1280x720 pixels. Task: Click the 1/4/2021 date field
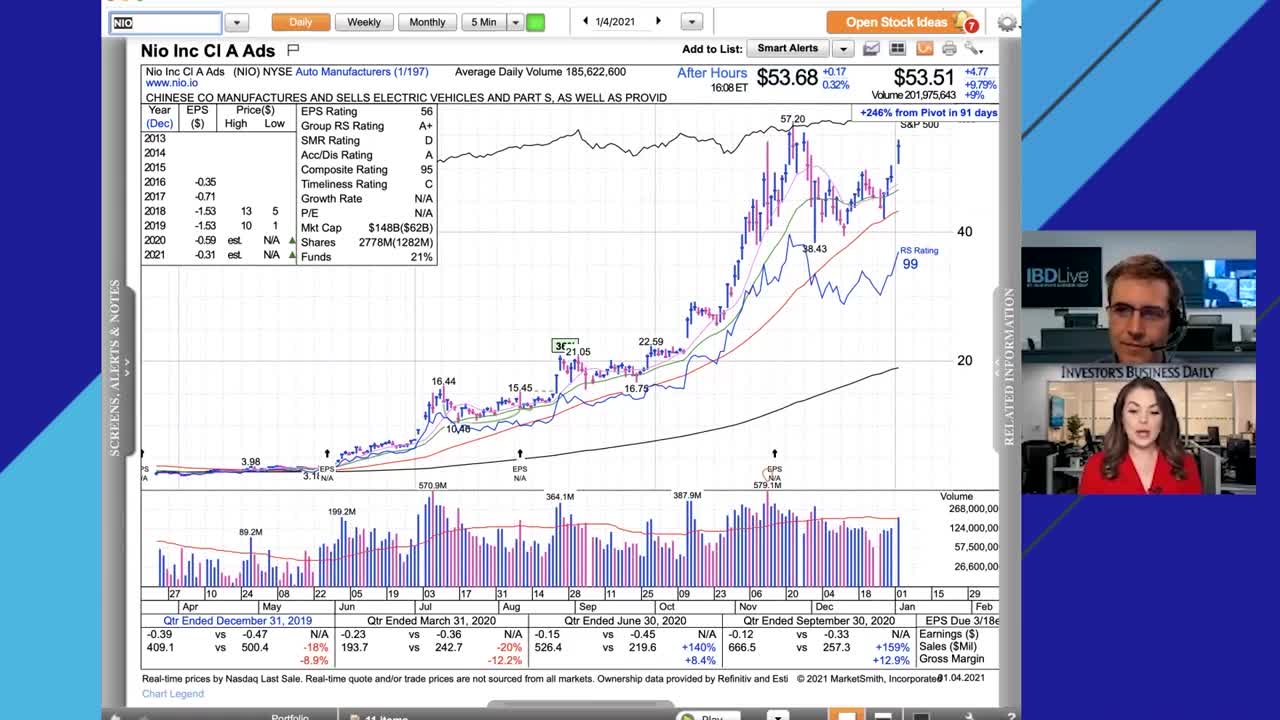tap(615, 21)
